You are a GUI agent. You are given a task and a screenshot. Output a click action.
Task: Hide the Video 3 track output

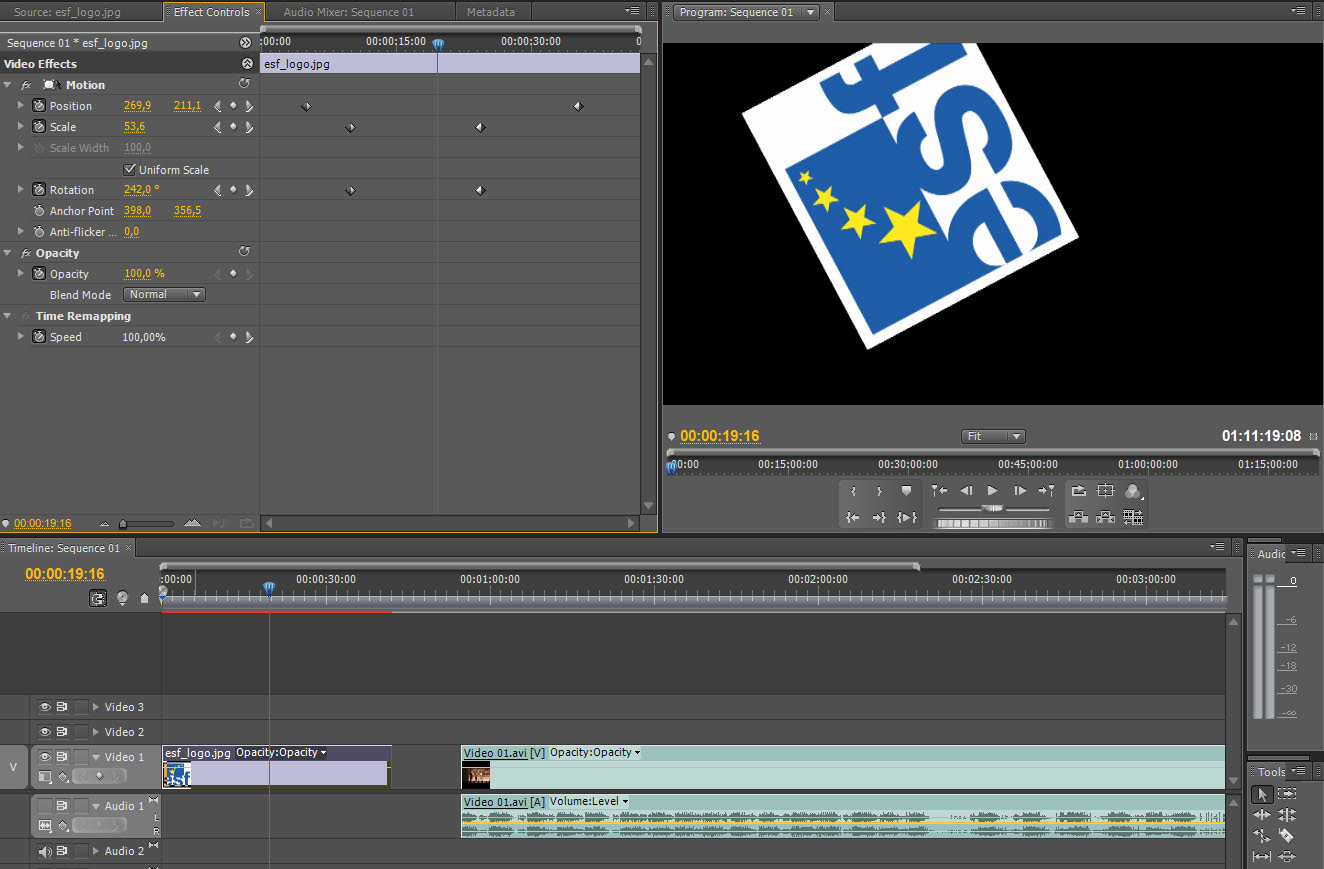coord(45,707)
